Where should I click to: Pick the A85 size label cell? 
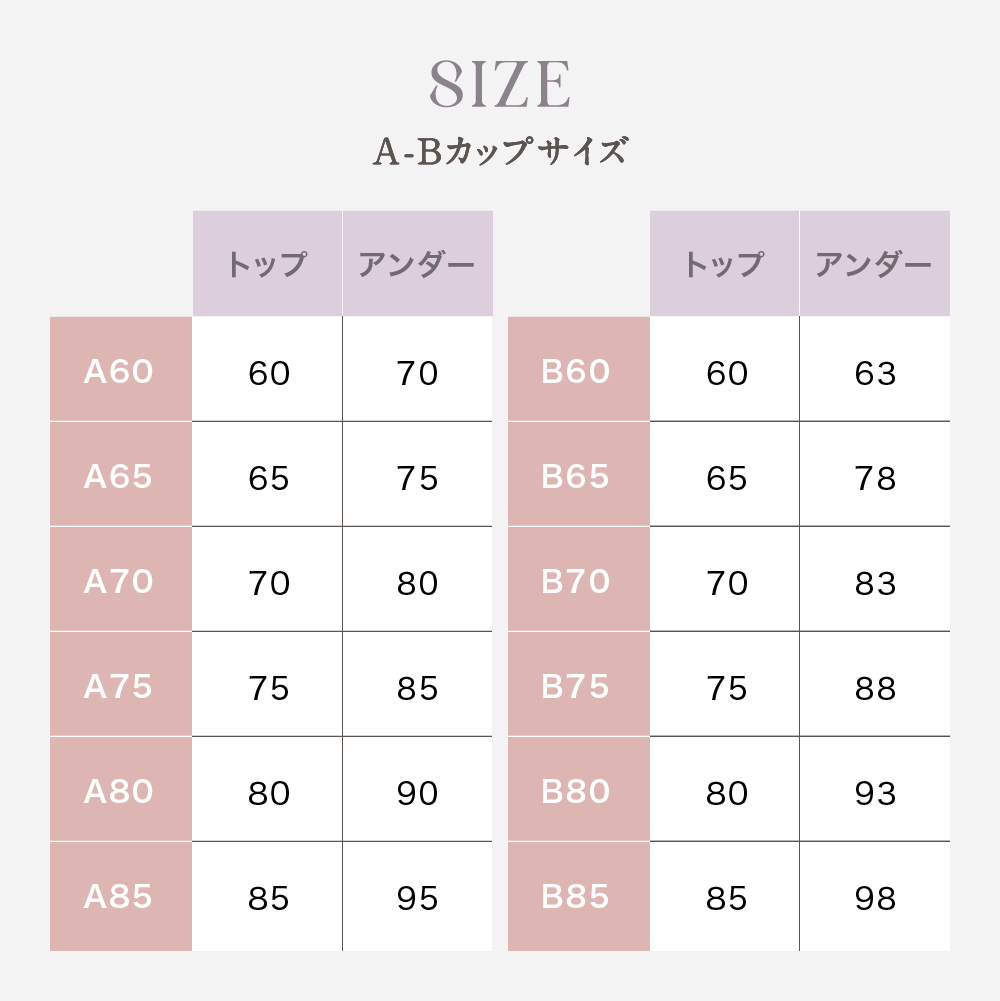click(120, 897)
